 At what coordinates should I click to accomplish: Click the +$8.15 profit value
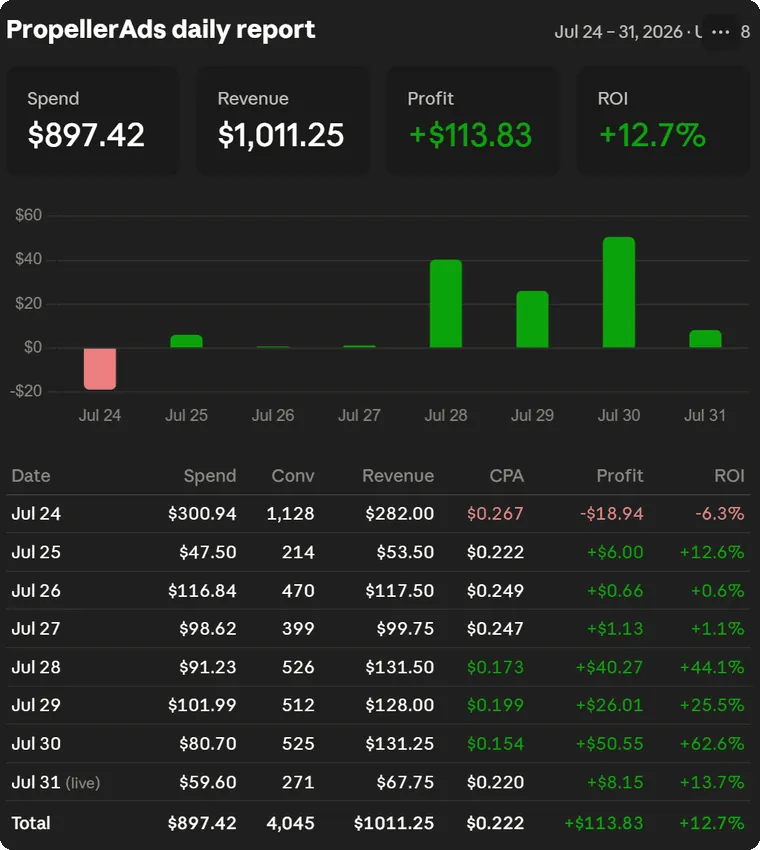pos(615,782)
